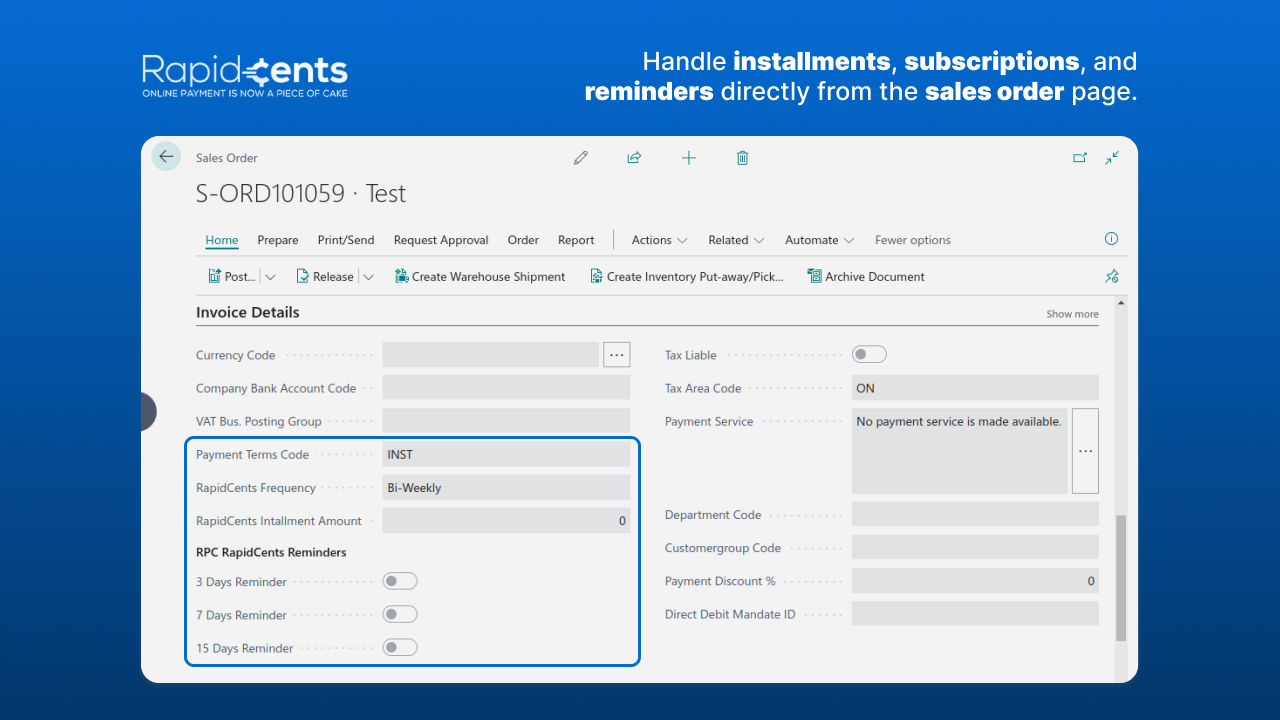Select the Home tab
This screenshot has width=1280, height=720.
coord(222,240)
